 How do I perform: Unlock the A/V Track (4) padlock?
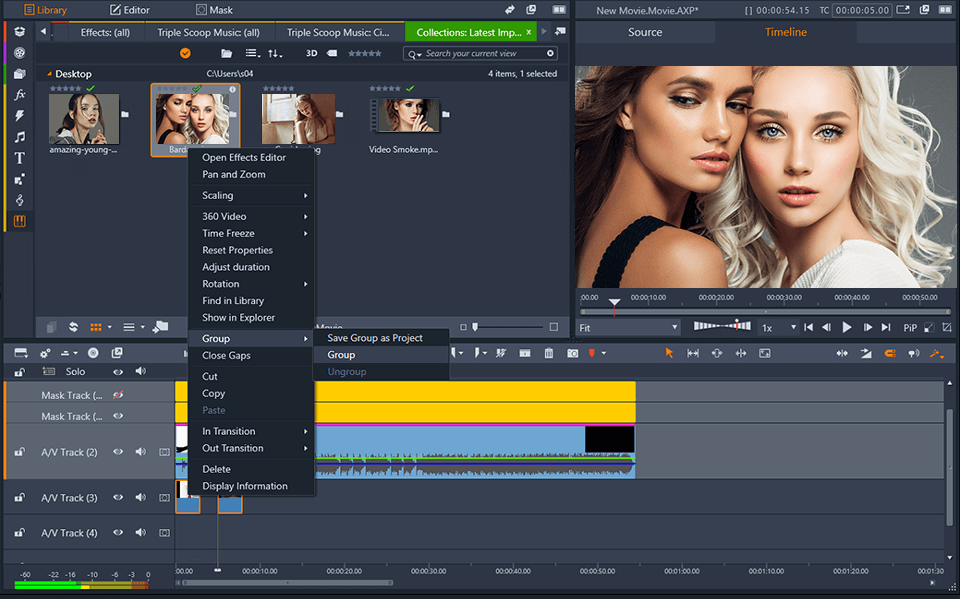tap(19, 533)
